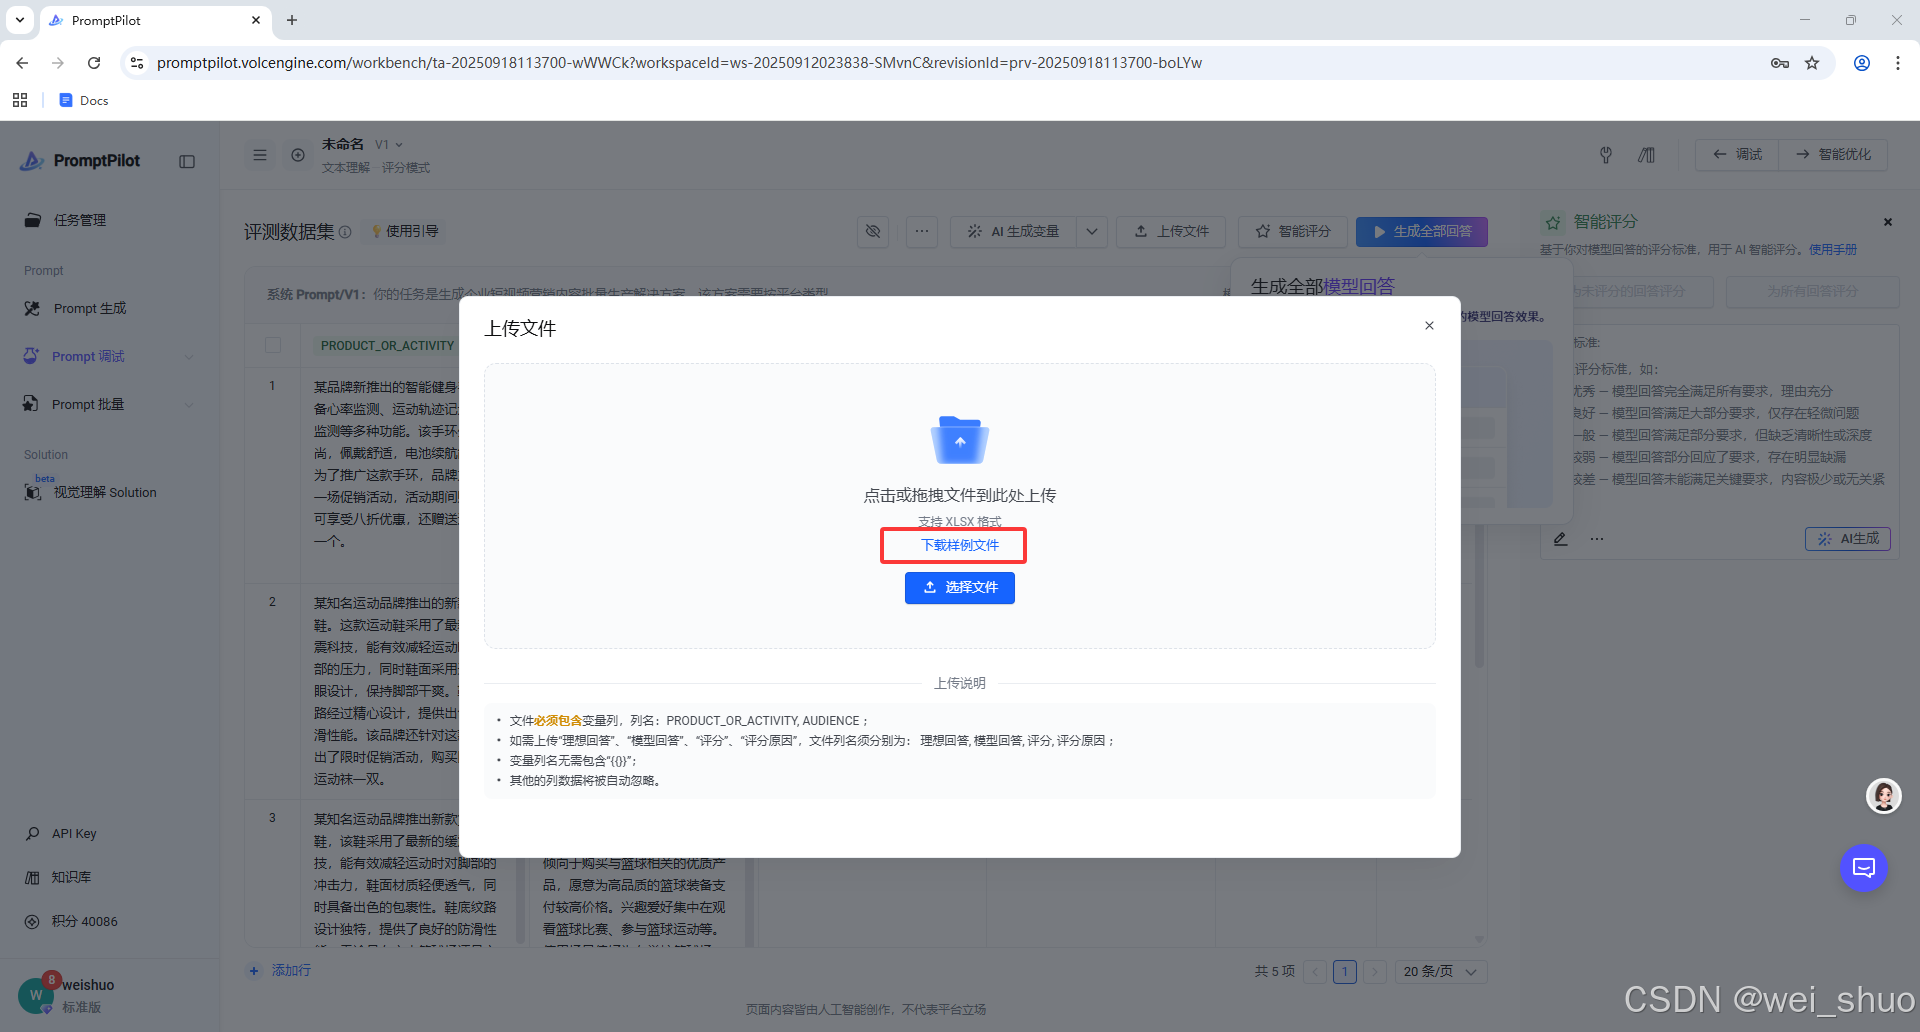Close the upload file dialog
Image resolution: width=1920 pixels, height=1032 pixels.
point(1429,326)
